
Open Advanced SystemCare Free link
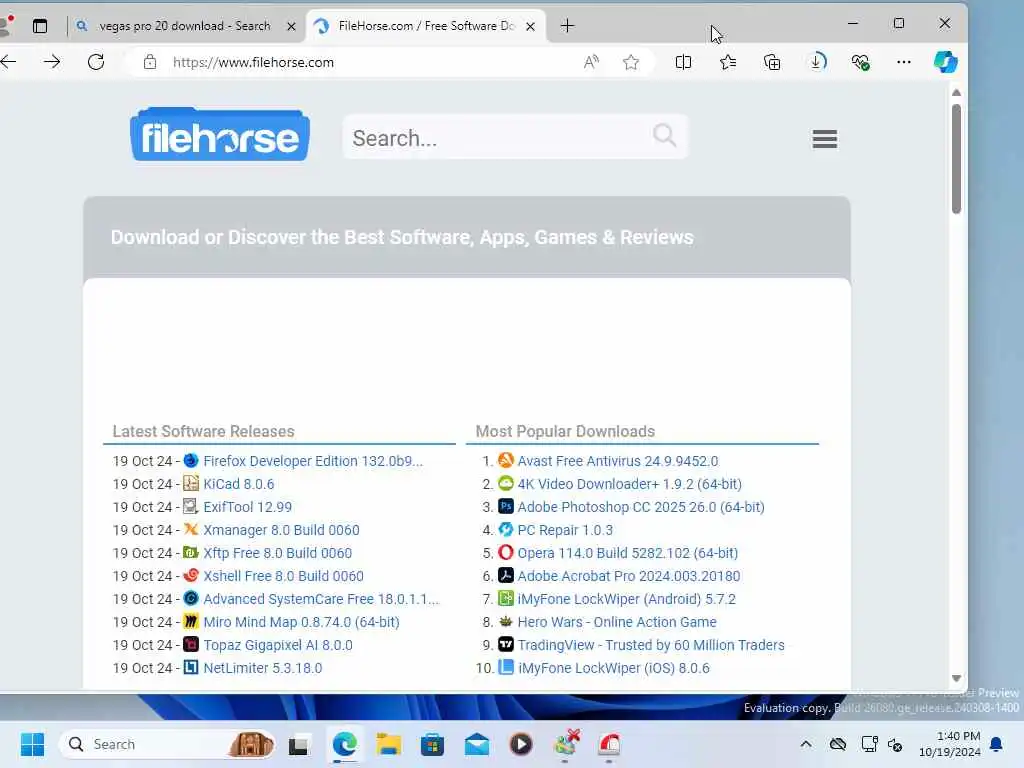(321, 599)
